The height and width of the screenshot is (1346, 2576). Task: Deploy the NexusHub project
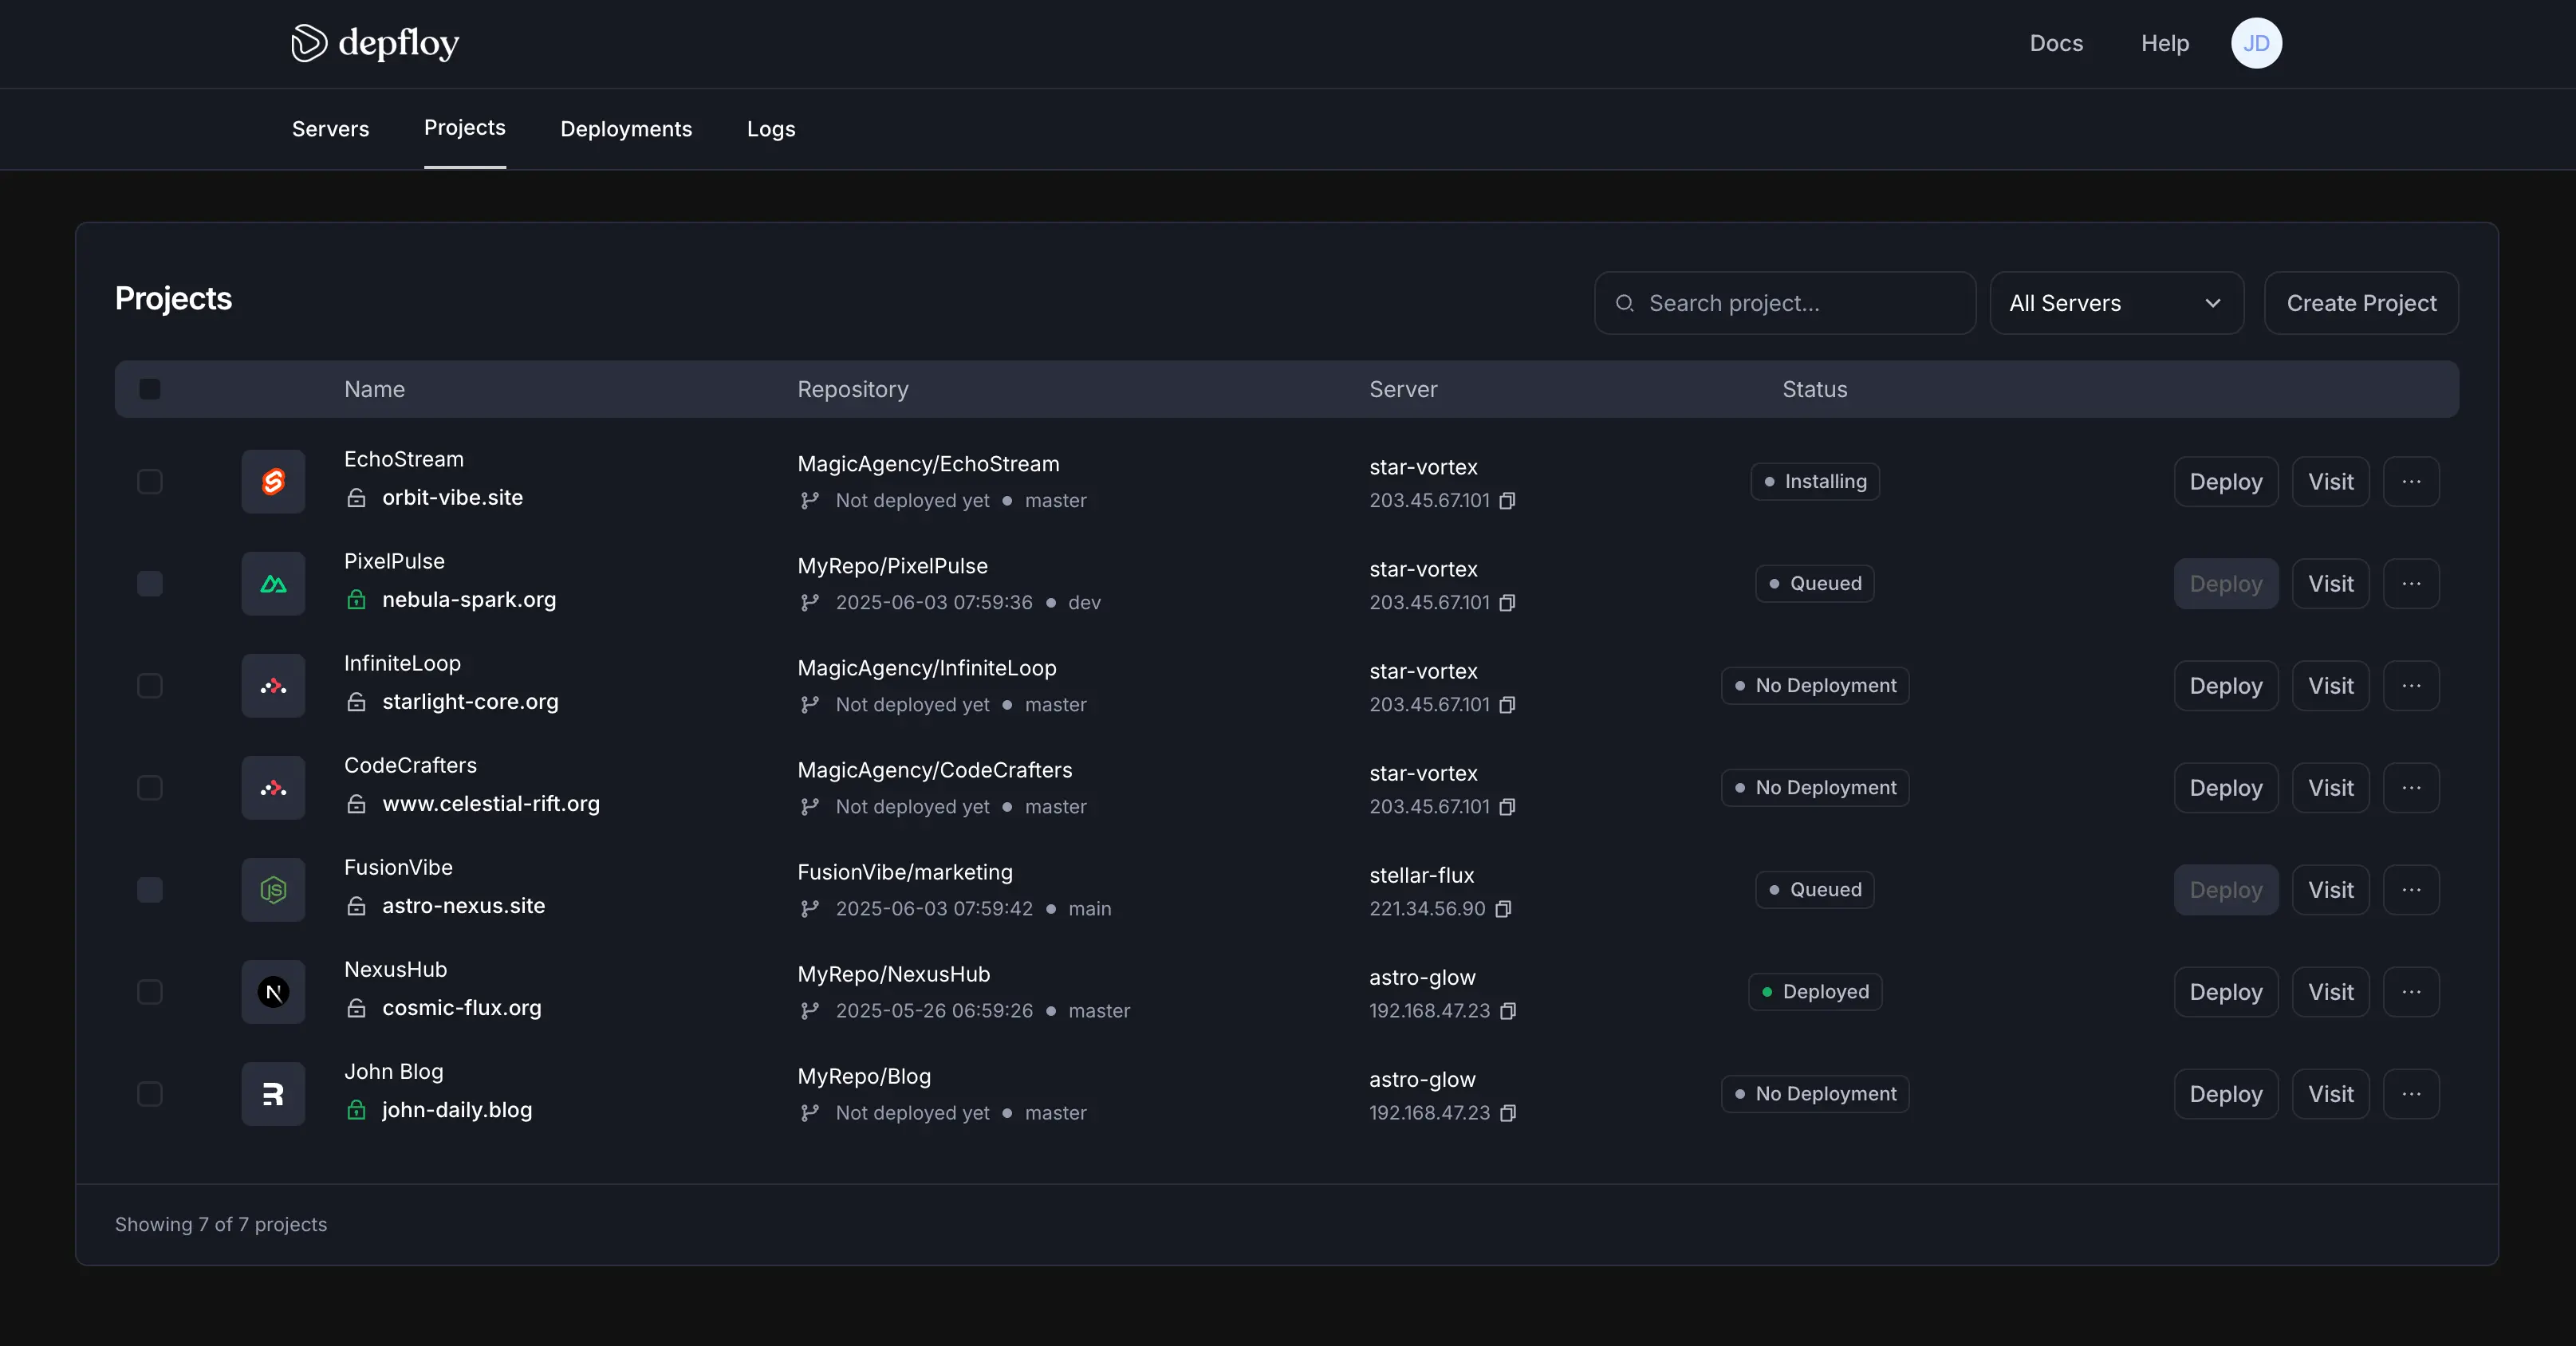coord(2226,992)
